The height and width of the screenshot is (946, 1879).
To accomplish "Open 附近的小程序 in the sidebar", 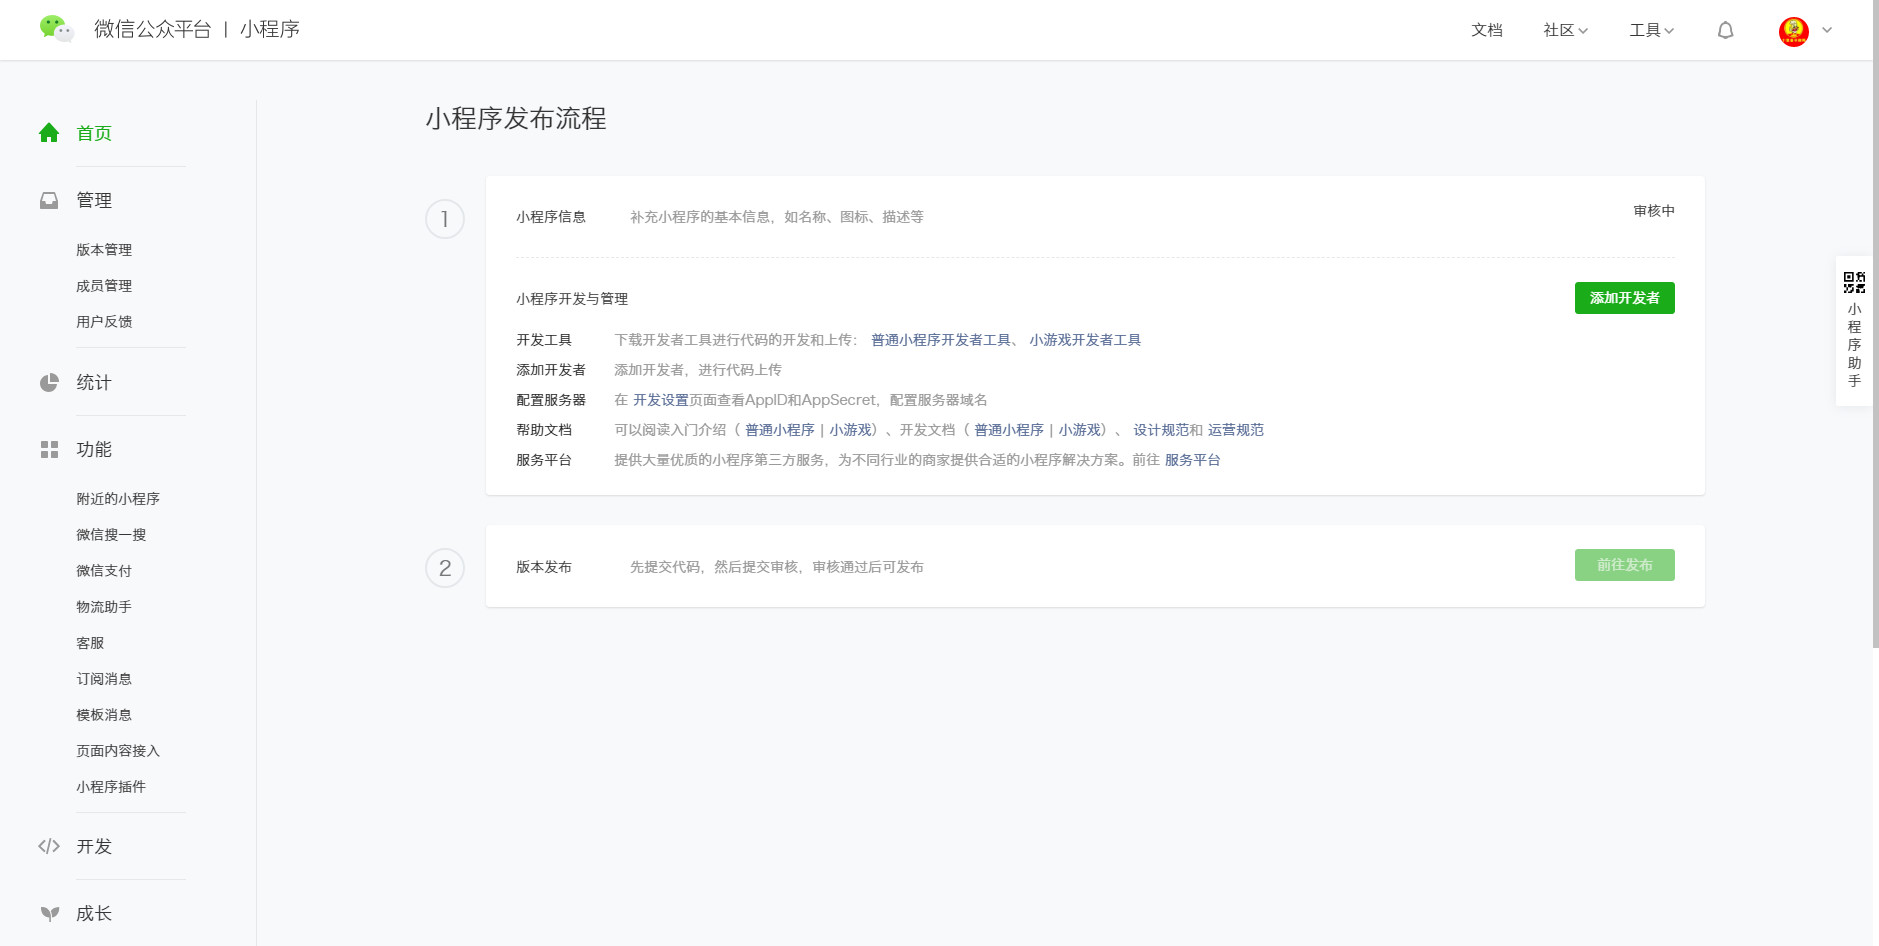I will coord(118,499).
